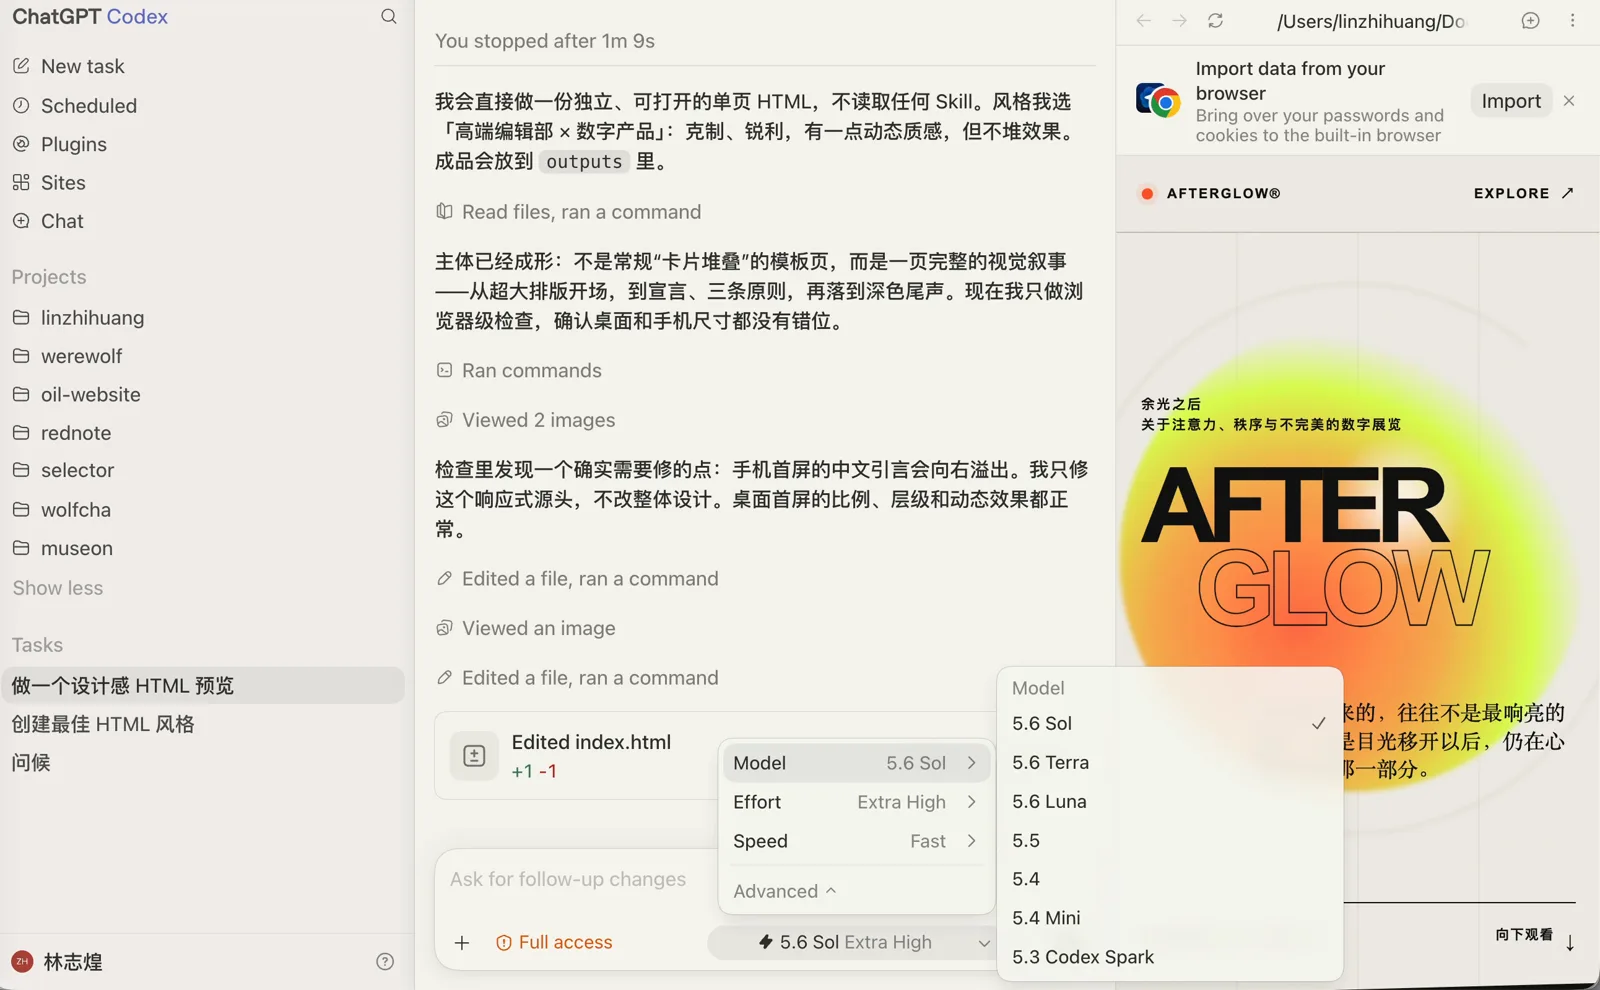Open the werewolf project folder
Image resolution: width=1600 pixels, height=990 pixels.
[67, 356]
